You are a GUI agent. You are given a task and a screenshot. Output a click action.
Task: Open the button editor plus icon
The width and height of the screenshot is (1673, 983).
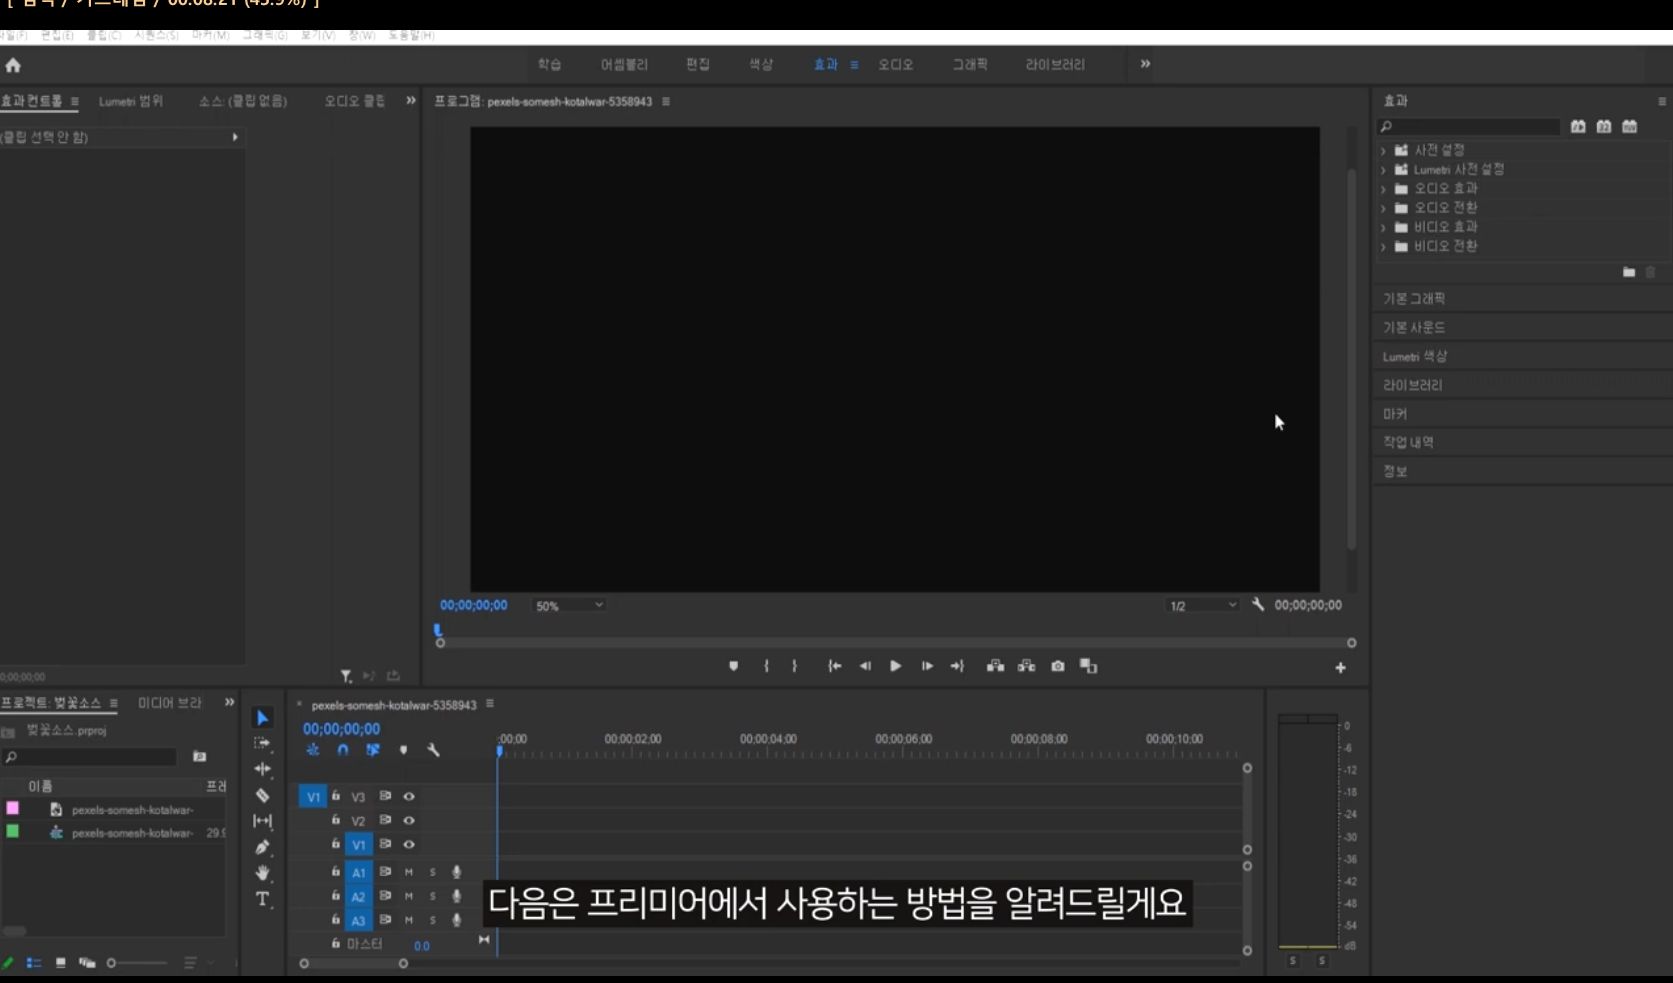point(1340,668)
